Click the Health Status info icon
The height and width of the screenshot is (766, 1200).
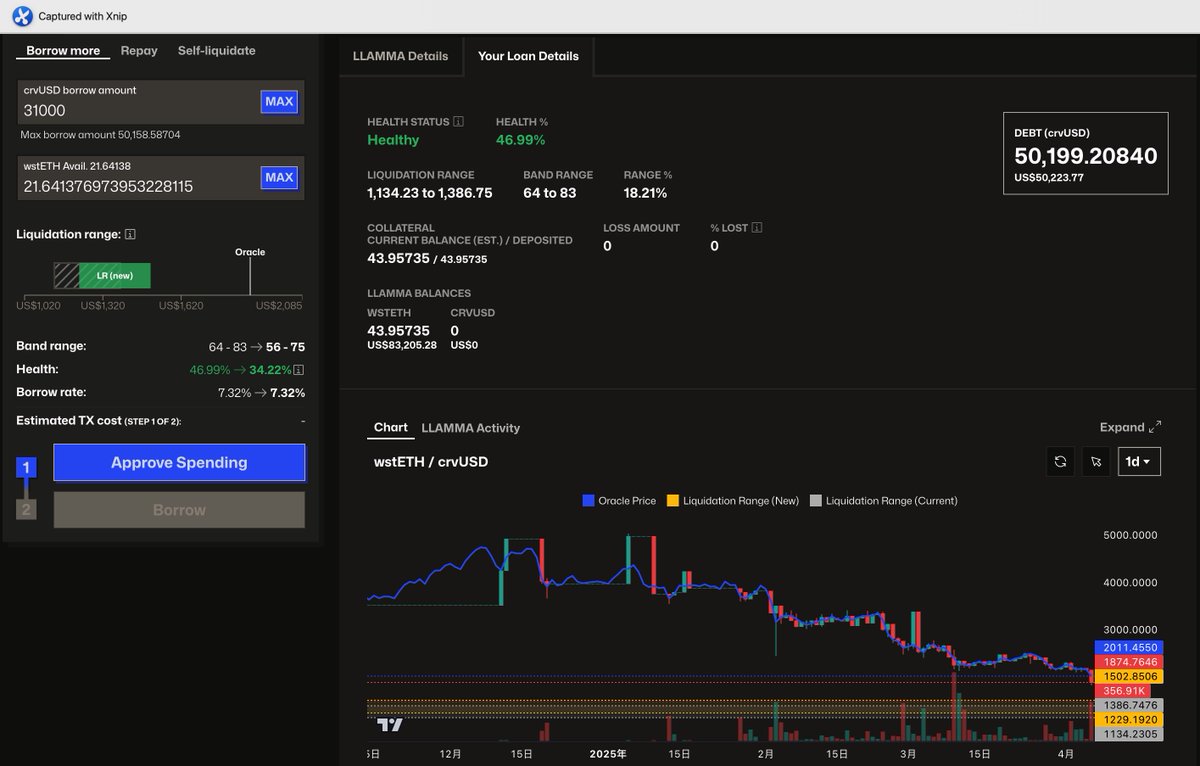pos(458,122)
